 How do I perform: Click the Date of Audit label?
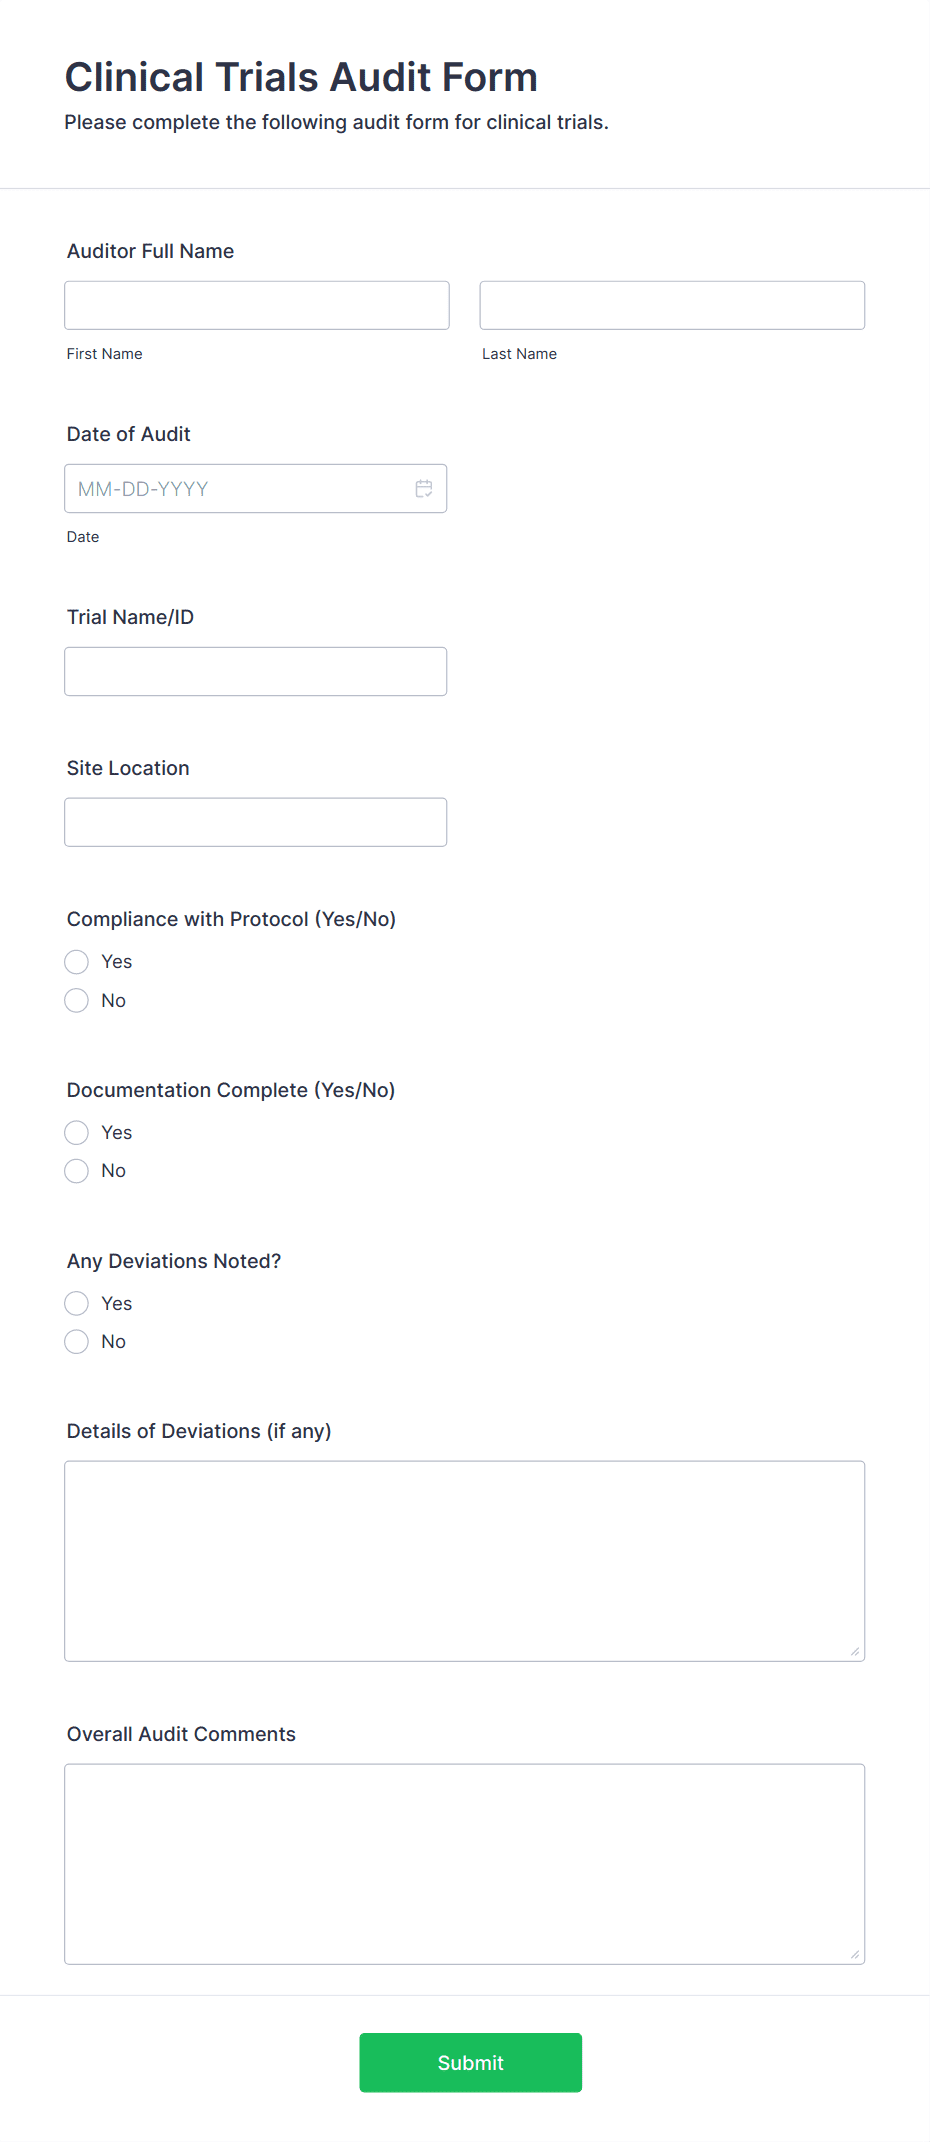128,434
